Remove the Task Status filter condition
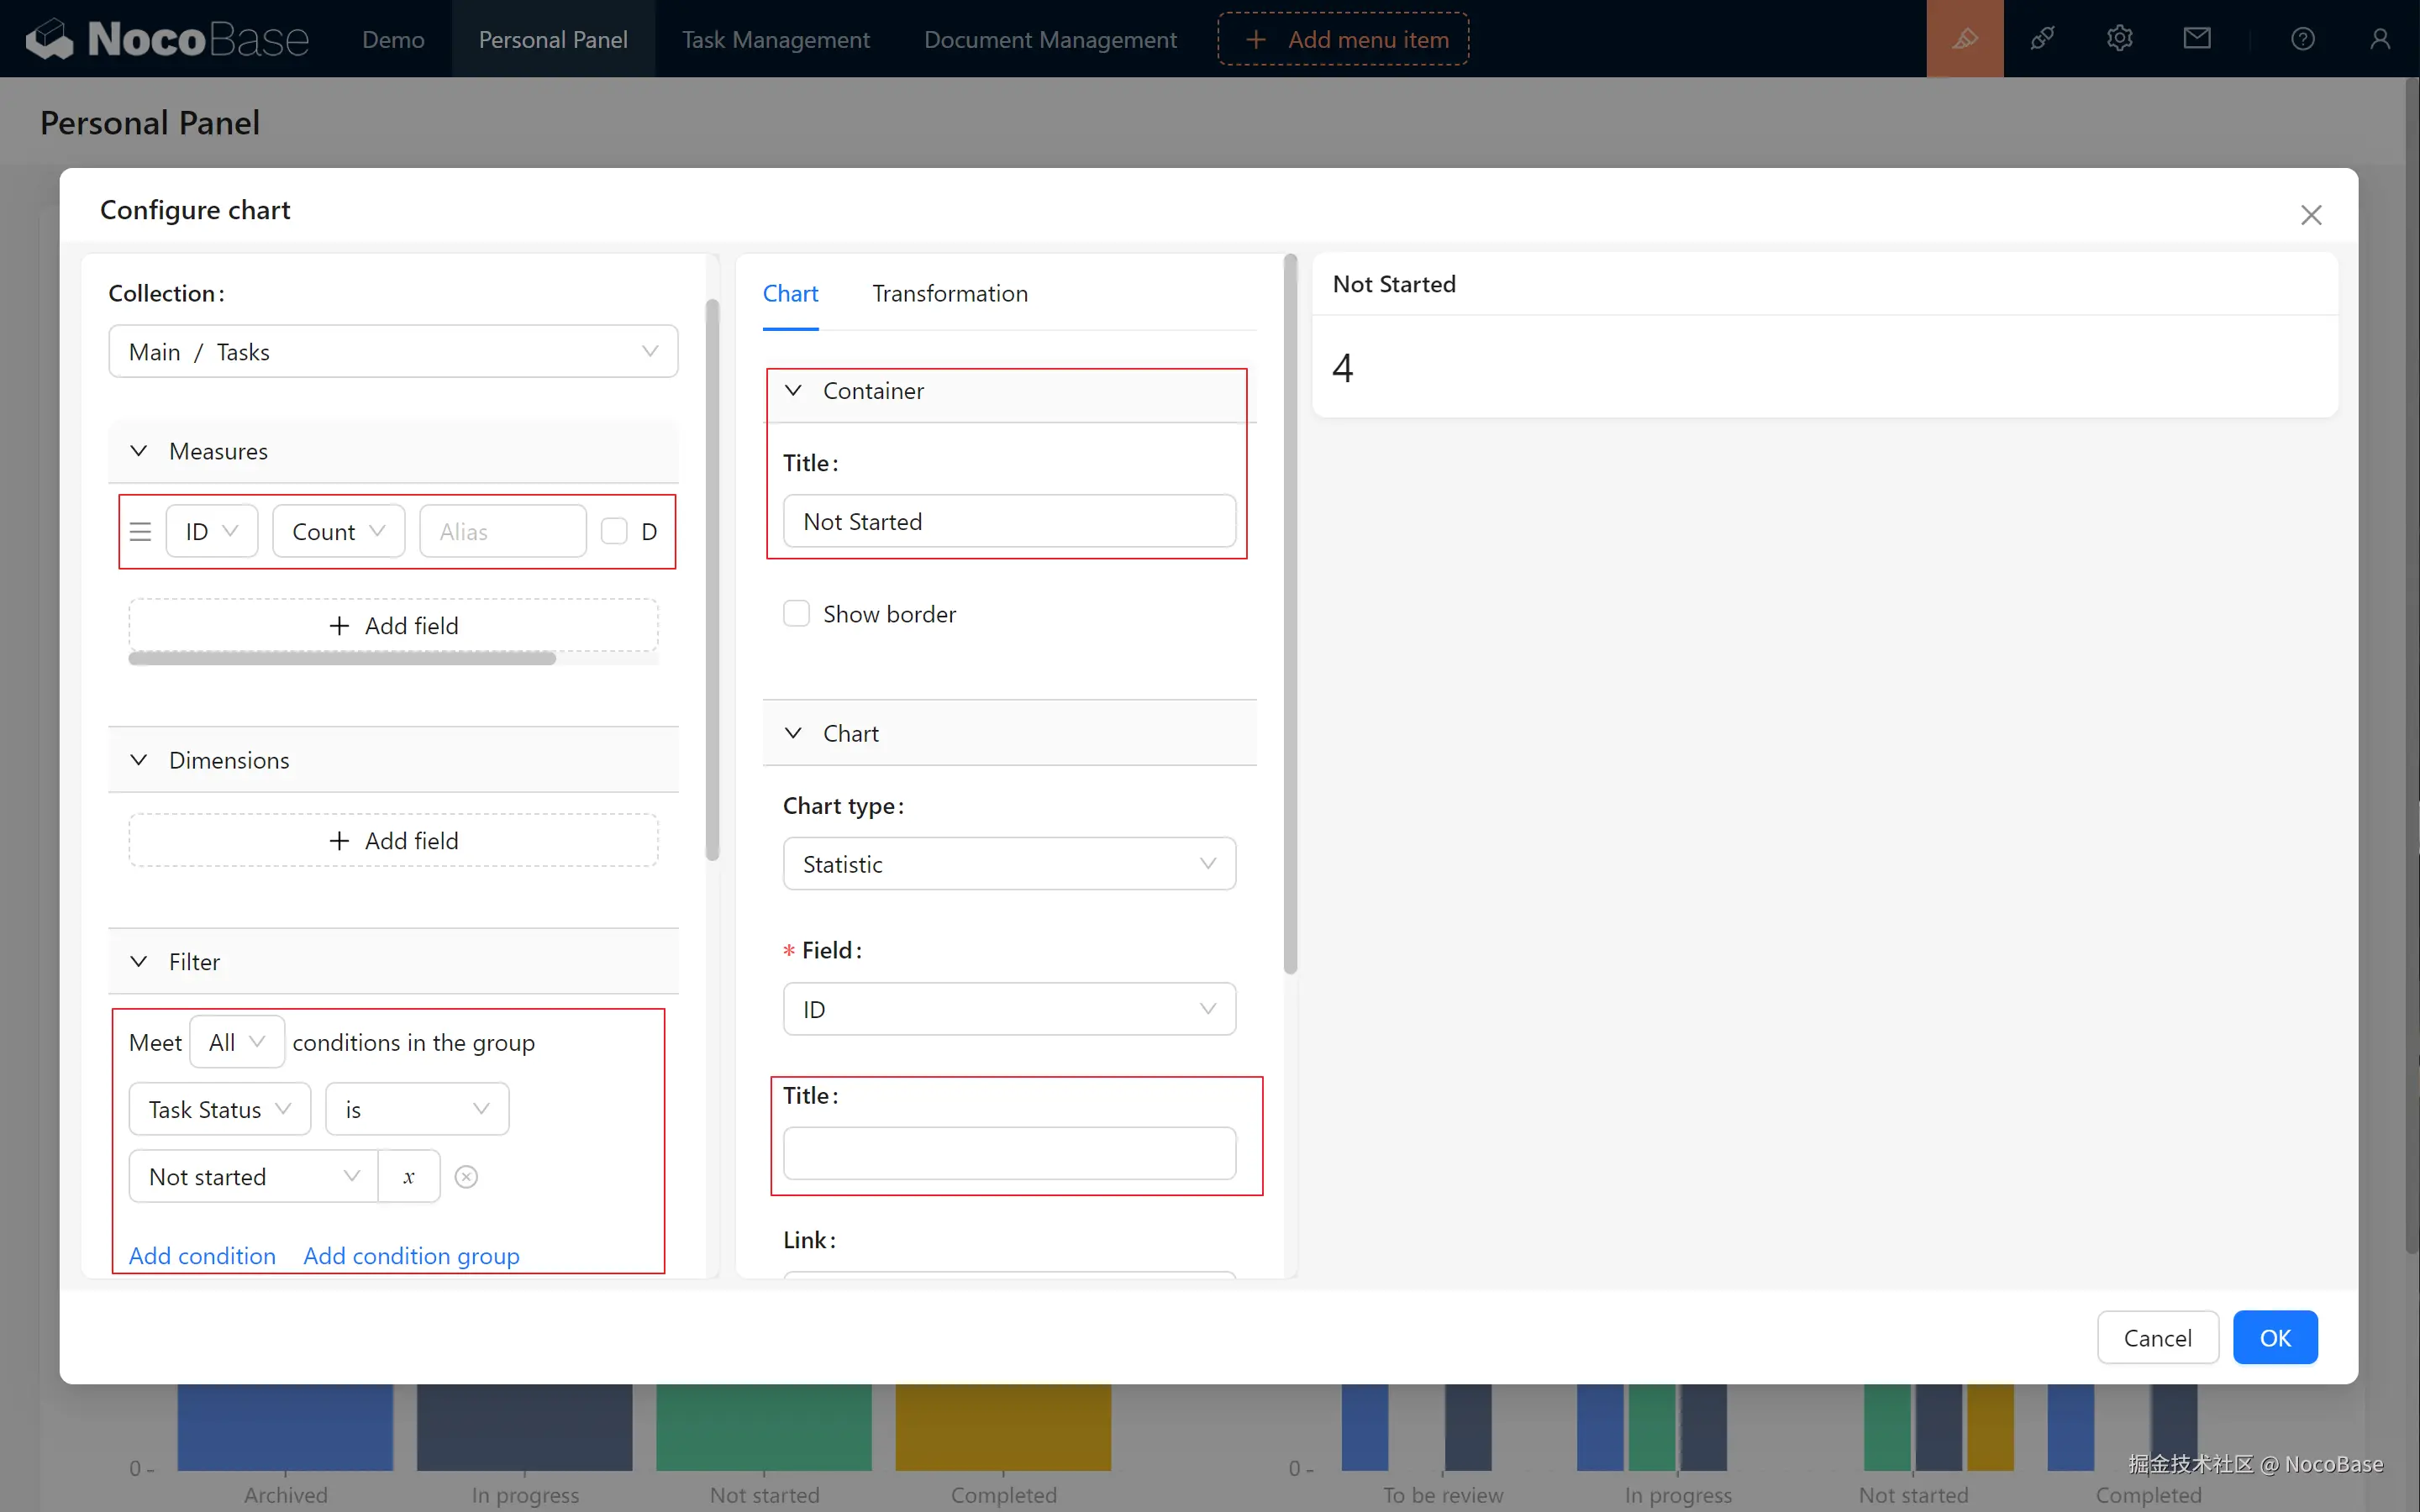This screenshot has width=2420, height=1512. (466, 1177)
